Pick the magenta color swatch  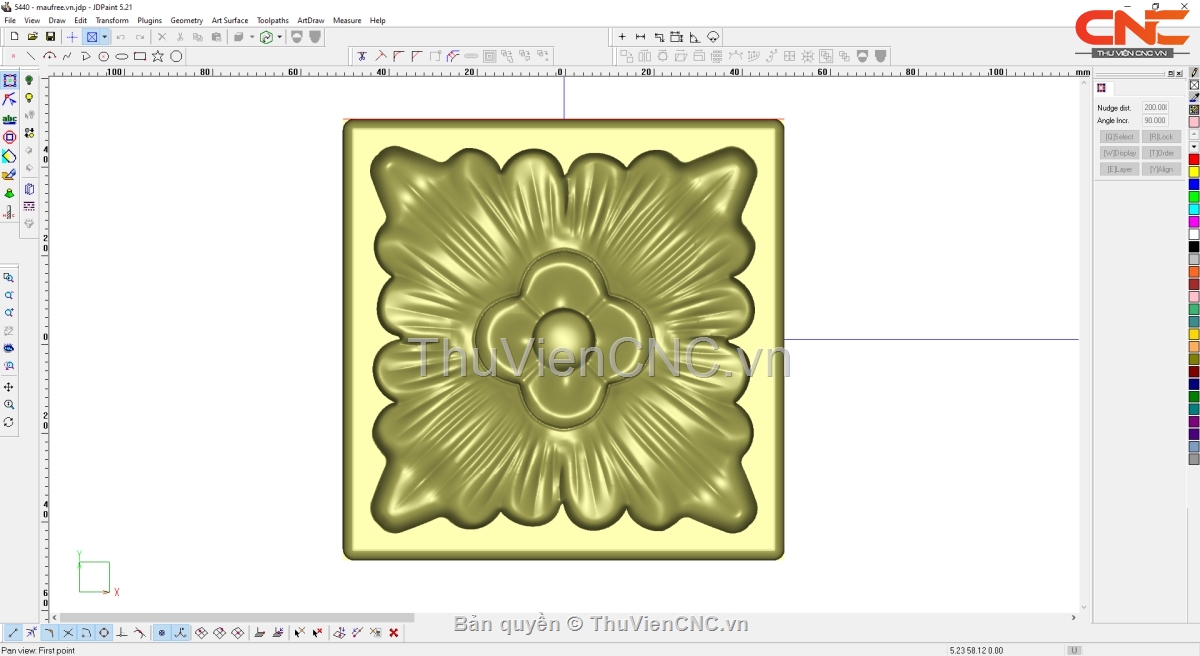[x=1194, y=222]
